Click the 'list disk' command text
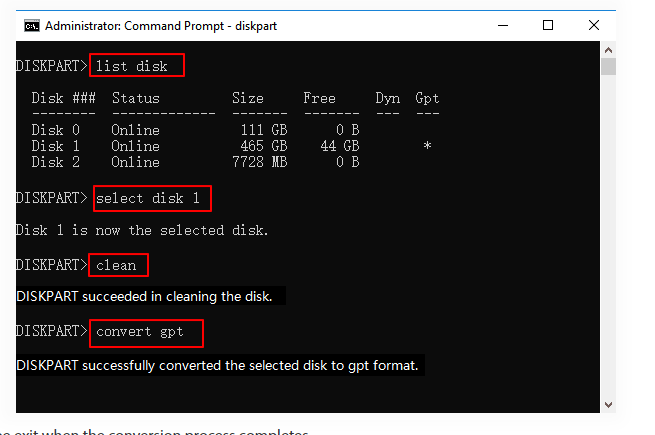Screen dimensions: 655x435 139,66
